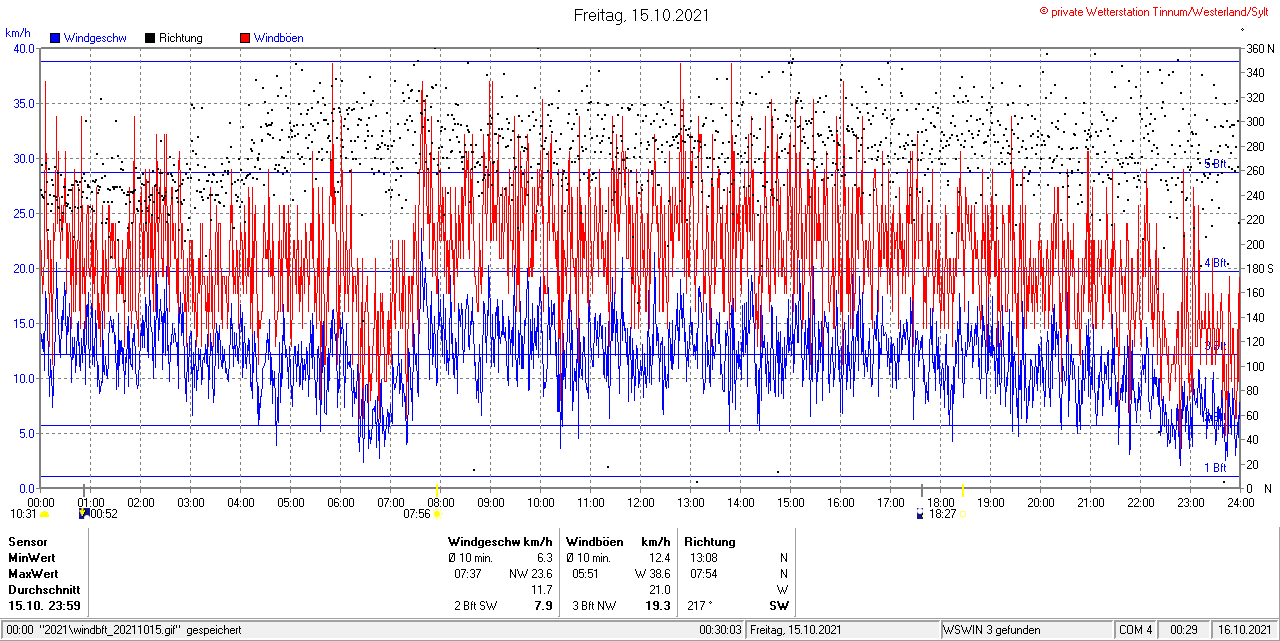Click the 16.10.2021 status bar date

tap(1243, 630)
